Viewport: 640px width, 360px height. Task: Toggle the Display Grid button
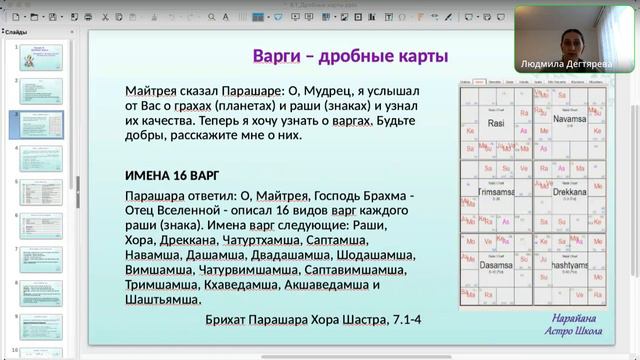242,17
